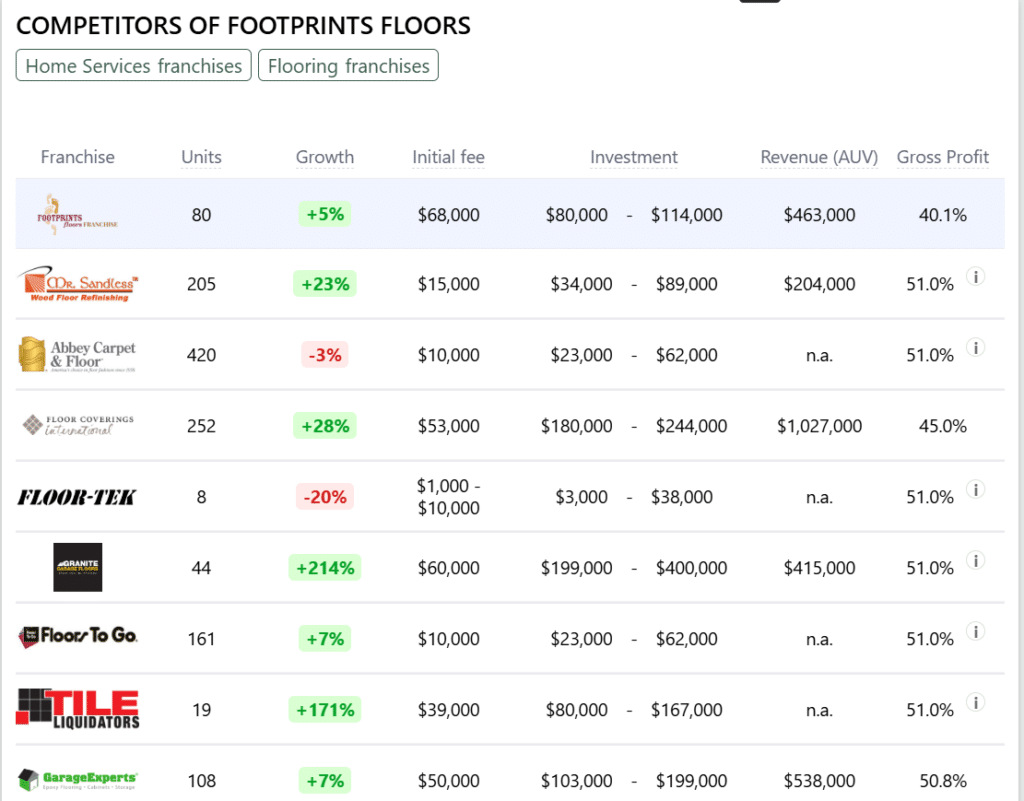Select the $15,000 initial fee value

(x=449, y=284)
